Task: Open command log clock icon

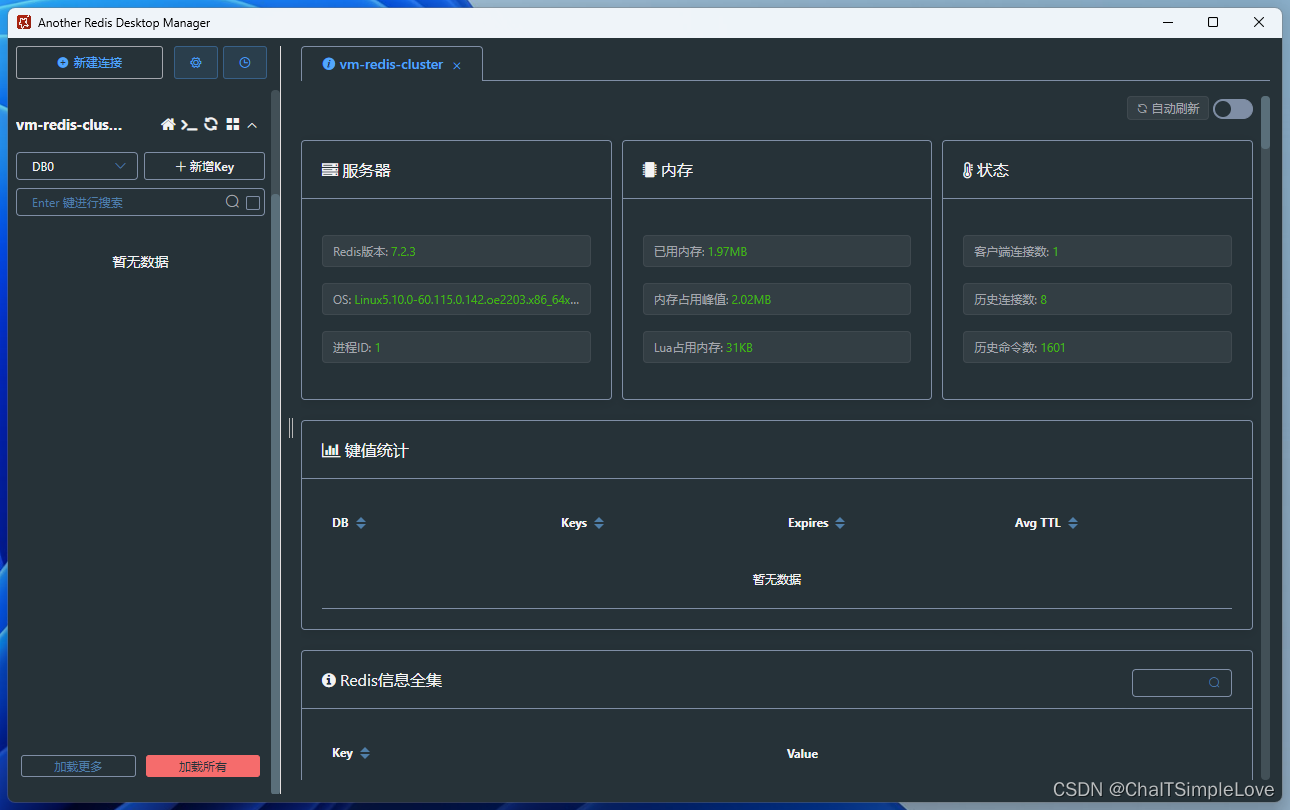Action: 245,62
